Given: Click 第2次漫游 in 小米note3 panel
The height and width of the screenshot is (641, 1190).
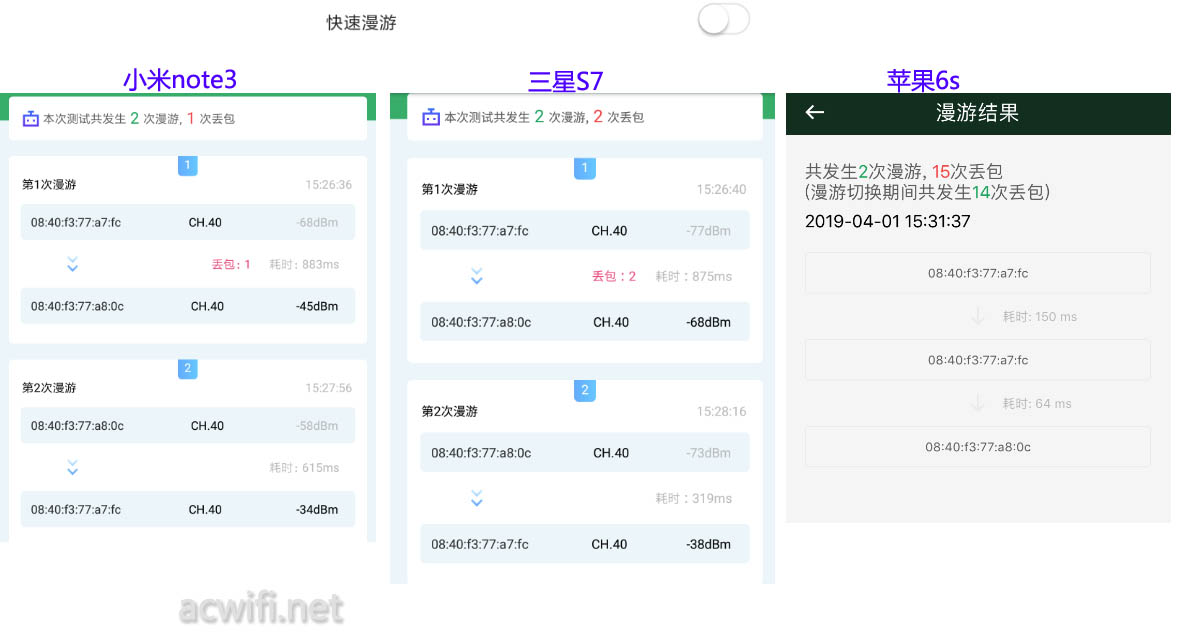Looking at the screenshot, I should pos(49,388).
